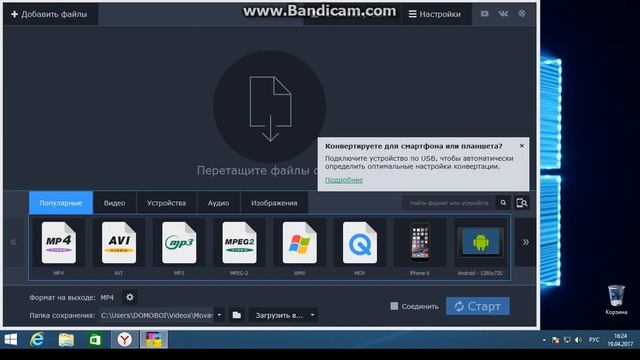This screenshot has width=640, height=360.
Task: Expand the save folder path dropdown
Action: [219, 315]
